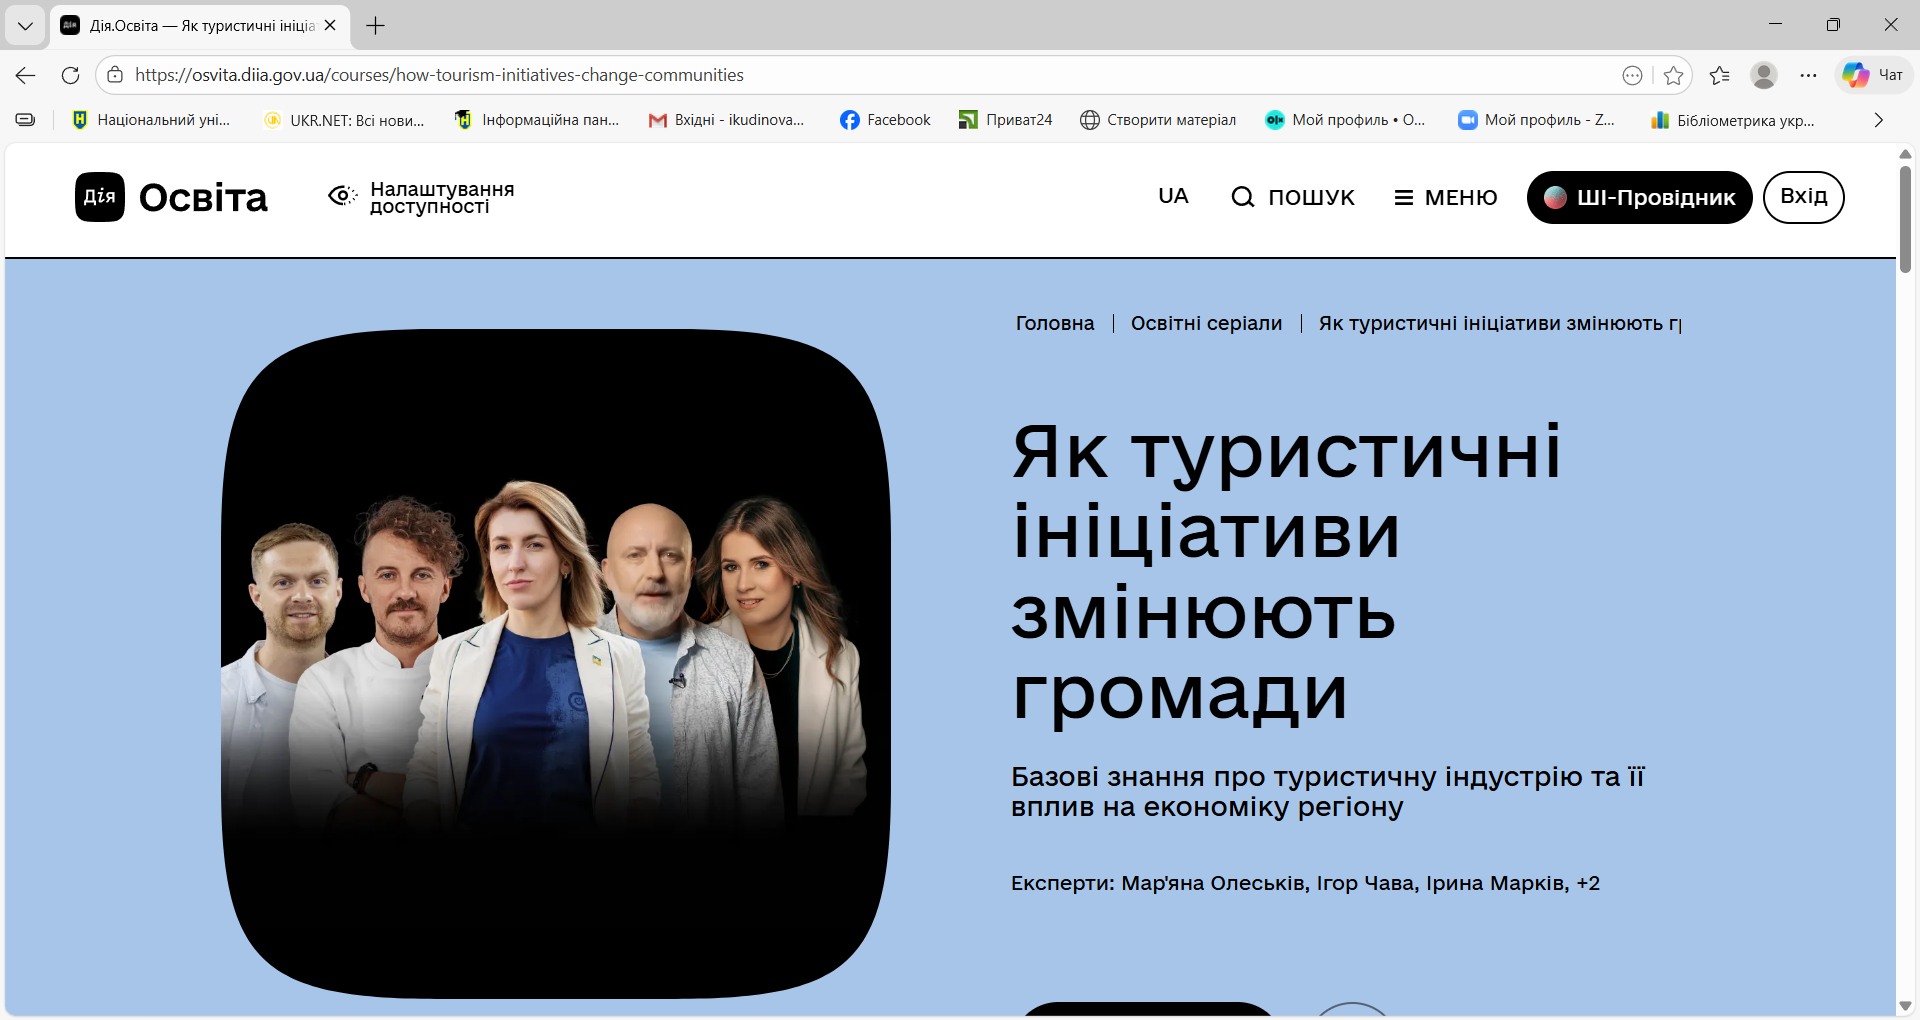This screenshot has height=1020, width=1920.
Task: Close the Дія.Освіта browser tab
Action: [330, 26]
